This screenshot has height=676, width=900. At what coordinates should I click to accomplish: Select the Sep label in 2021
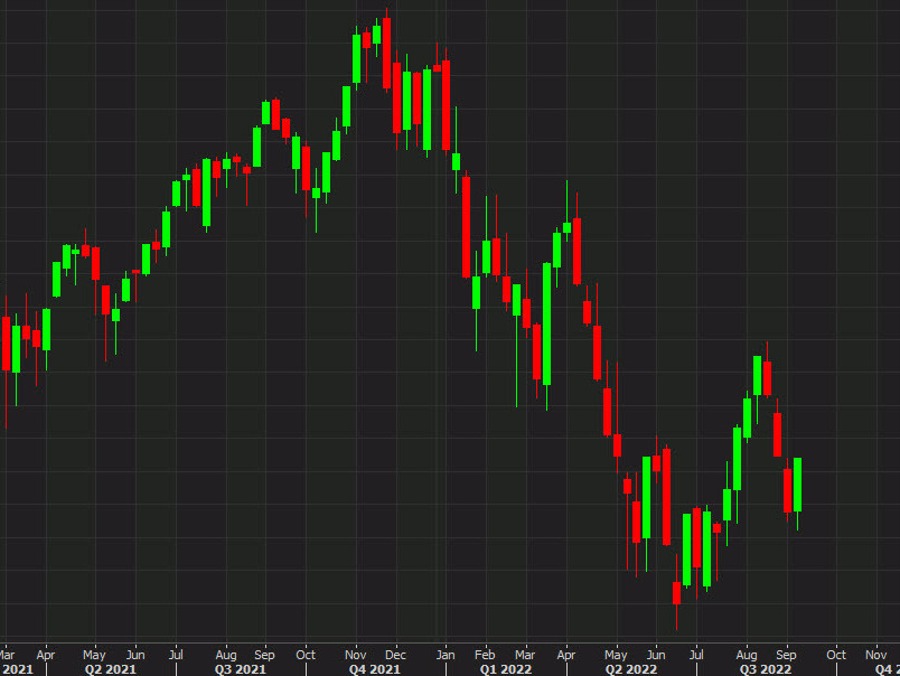pyautogui.click(x=265, y=655)
